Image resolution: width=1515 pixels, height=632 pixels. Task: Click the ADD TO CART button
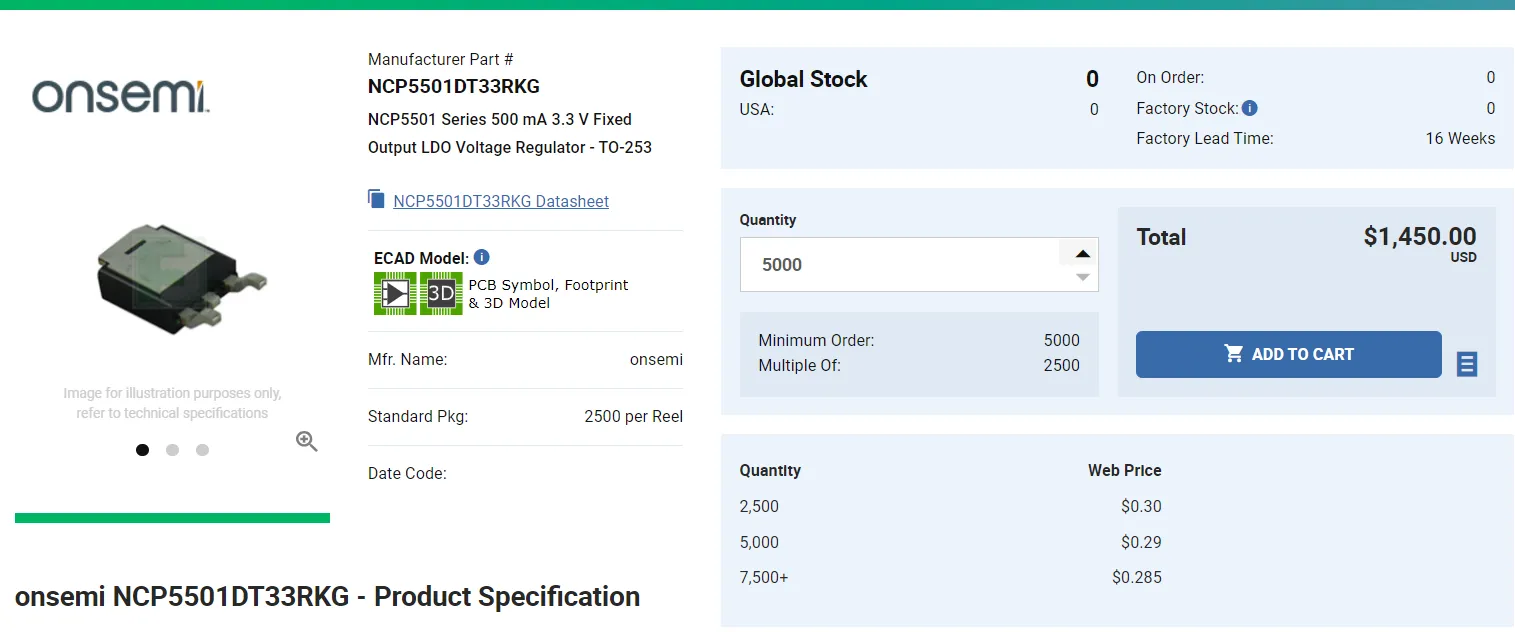(1288, 354)
